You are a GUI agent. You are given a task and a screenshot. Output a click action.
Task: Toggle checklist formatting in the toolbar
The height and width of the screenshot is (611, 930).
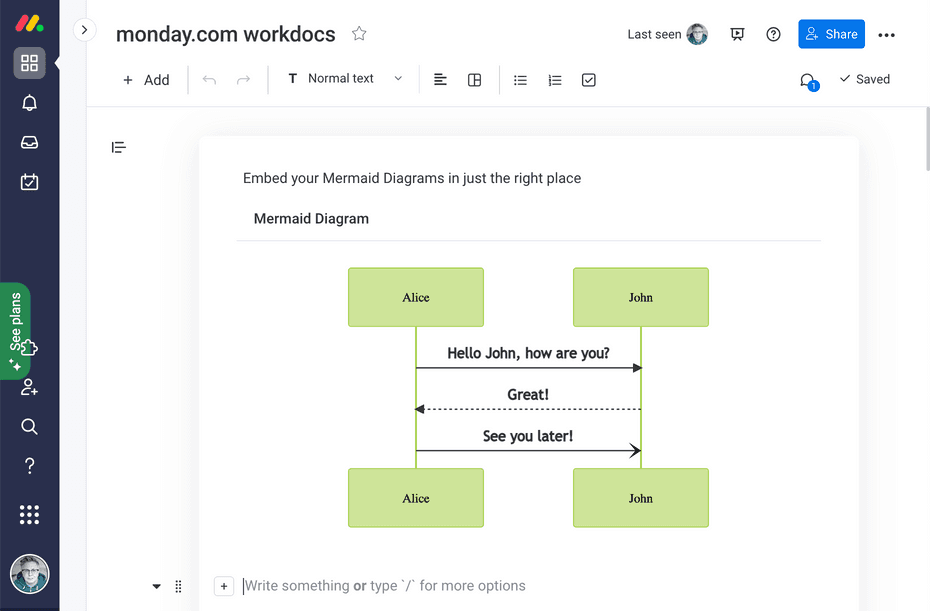coord(588,79)
